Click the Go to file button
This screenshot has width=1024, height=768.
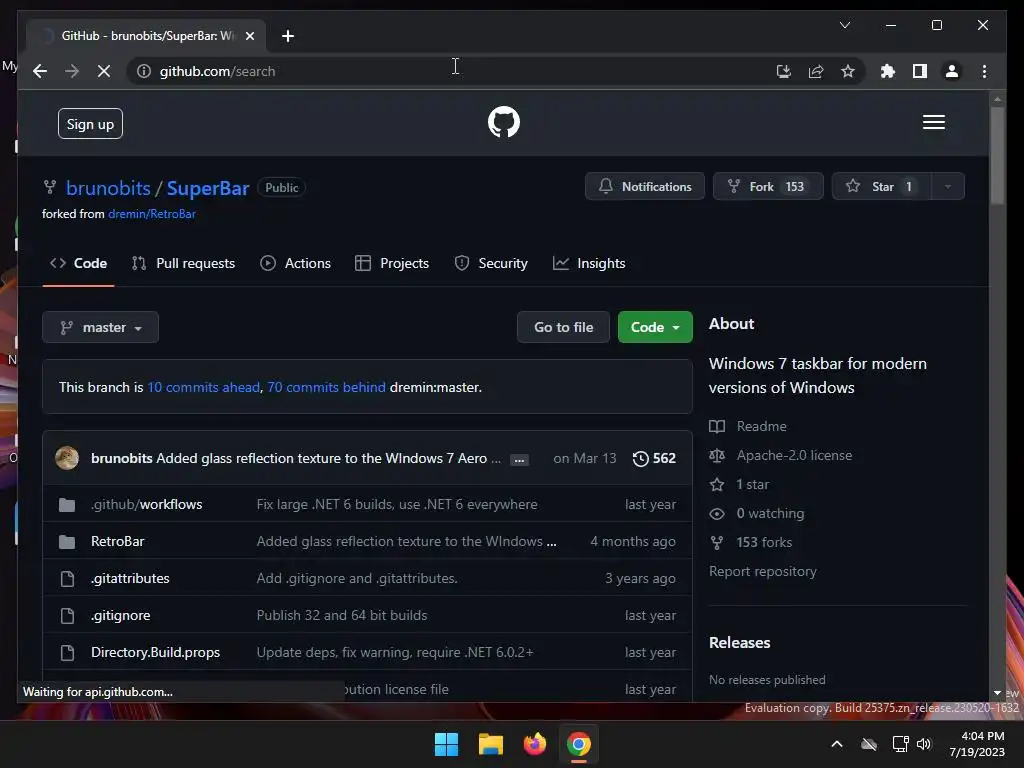[x=563, y=327]
